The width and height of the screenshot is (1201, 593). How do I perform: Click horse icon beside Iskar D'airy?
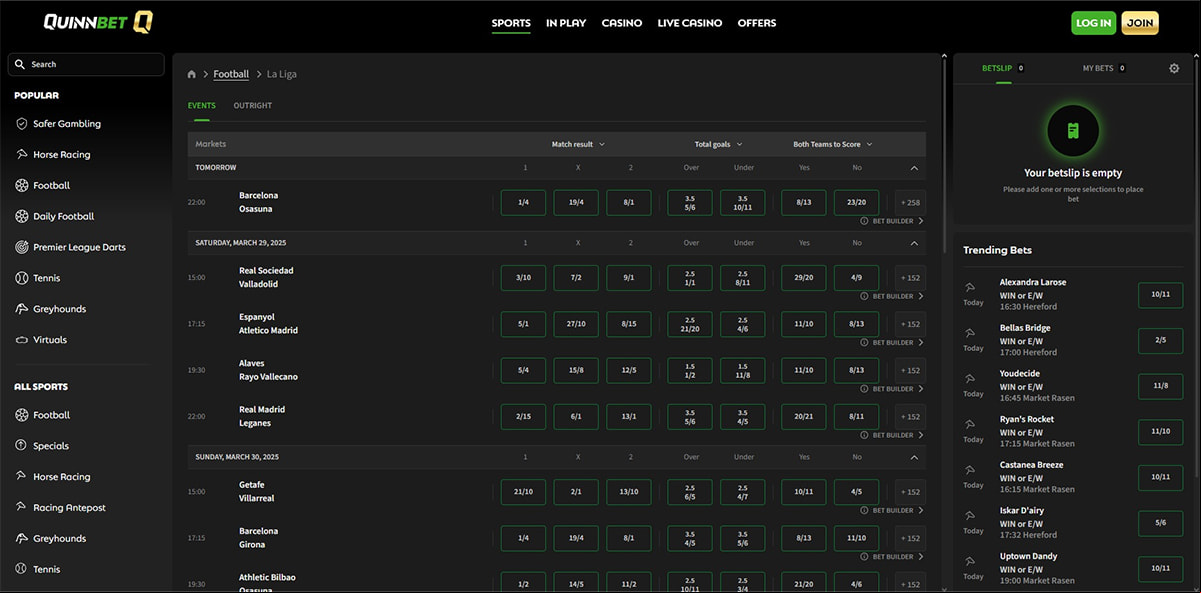(x=970, y=516)
